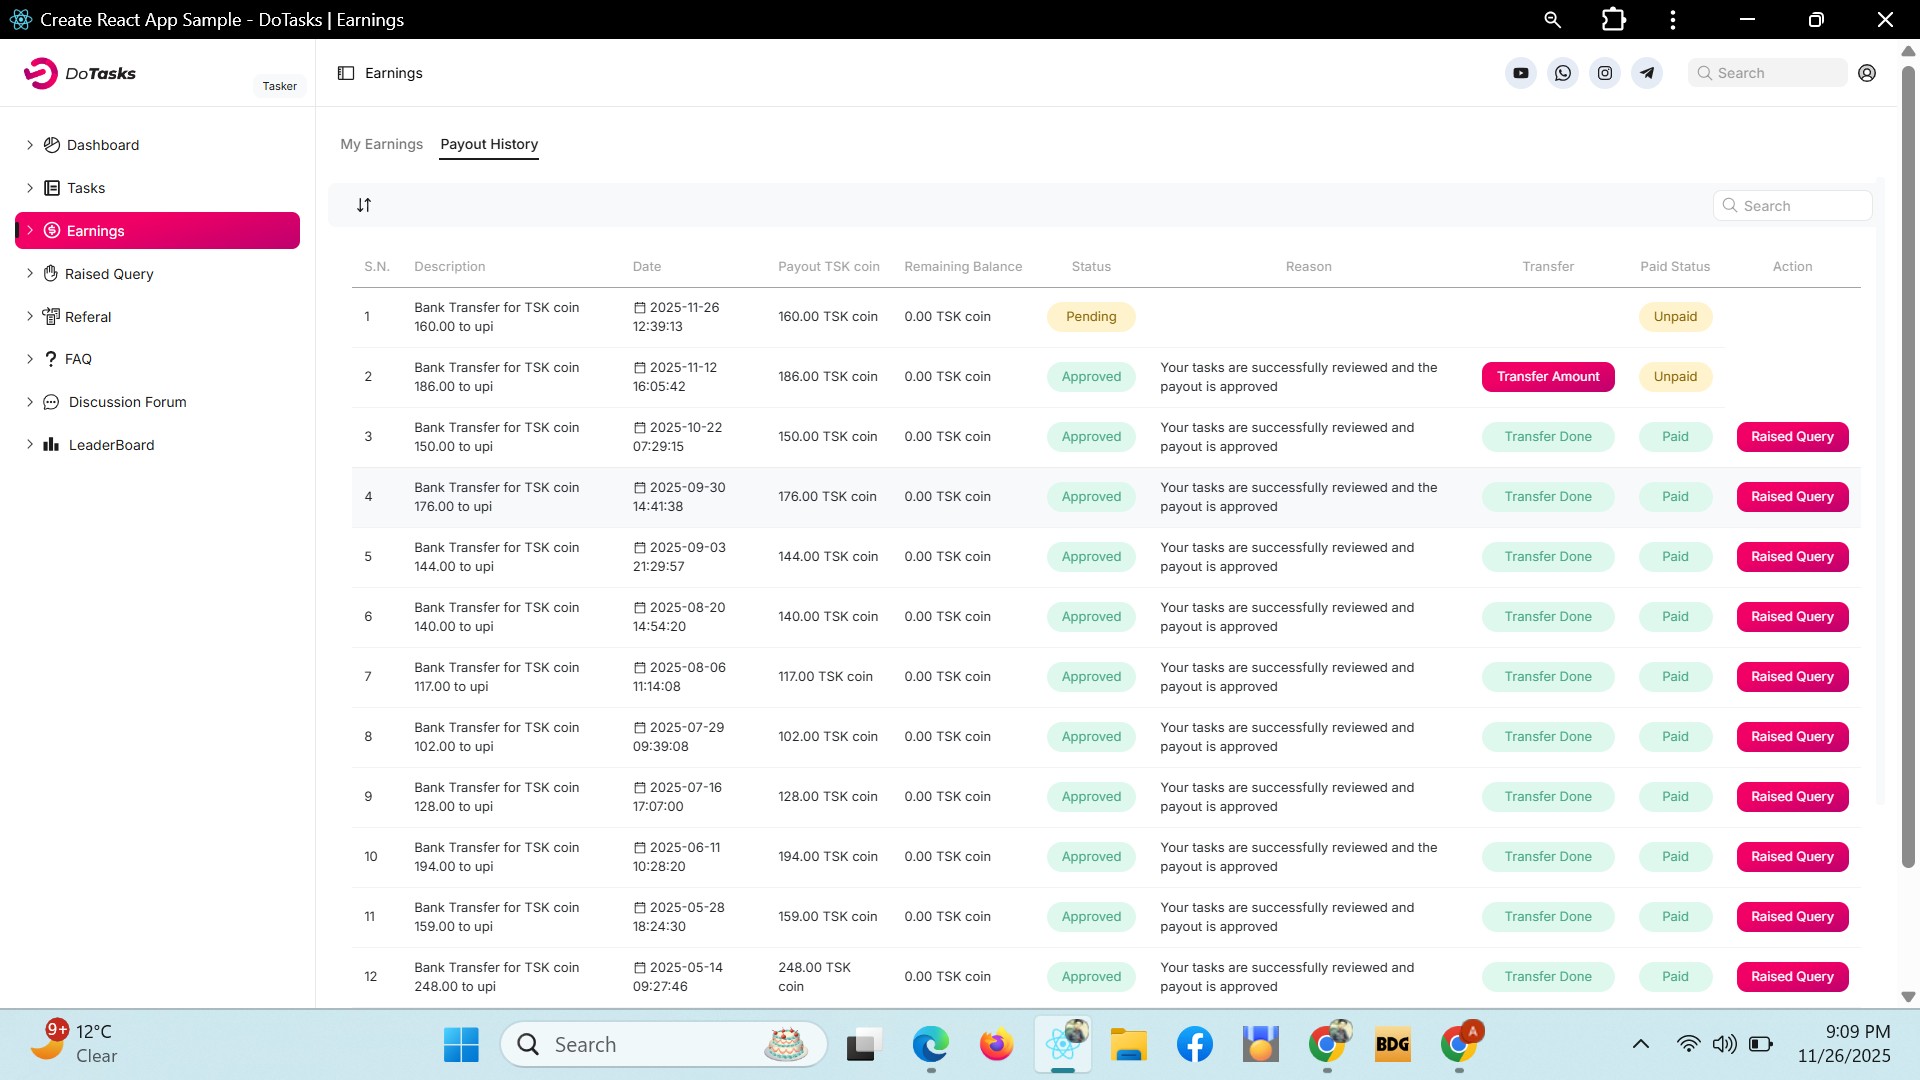Open File Explorer from the taskbar
The width and height of the screenshot is (1920, 1080).
(1128, 1045)
